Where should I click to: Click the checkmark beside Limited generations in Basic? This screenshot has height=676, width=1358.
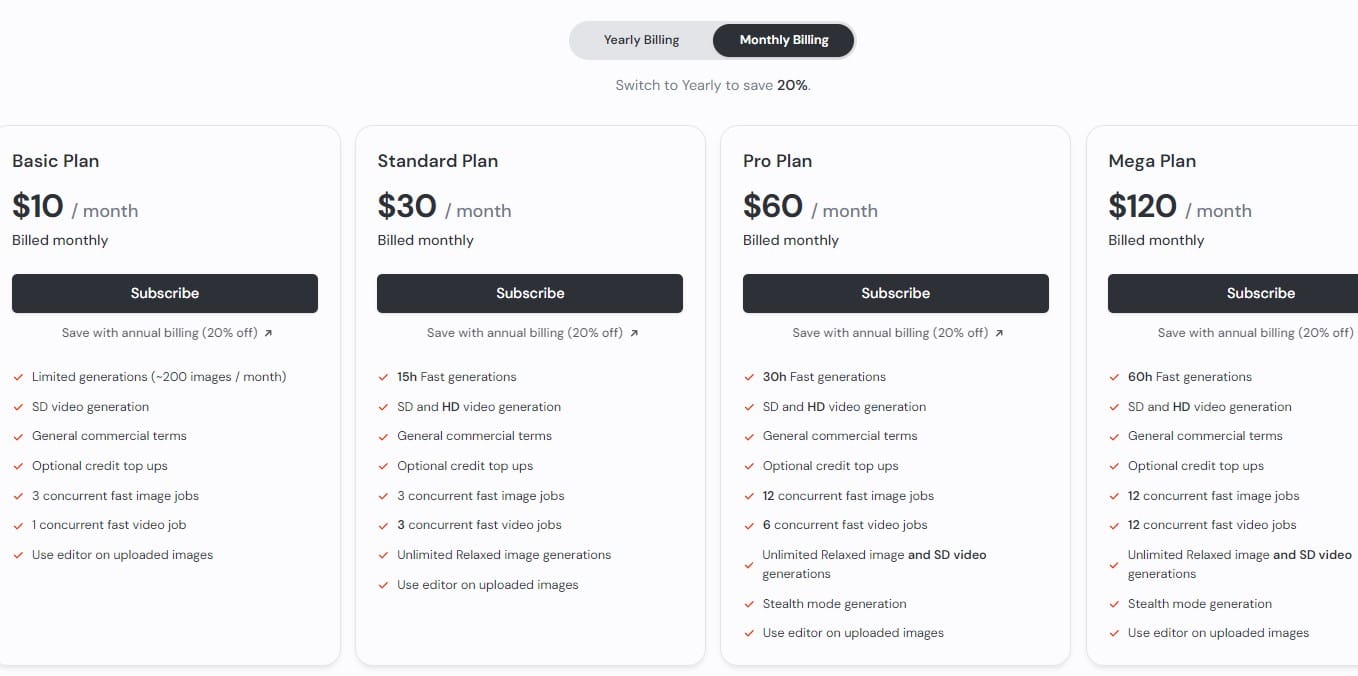pos(18,377)
